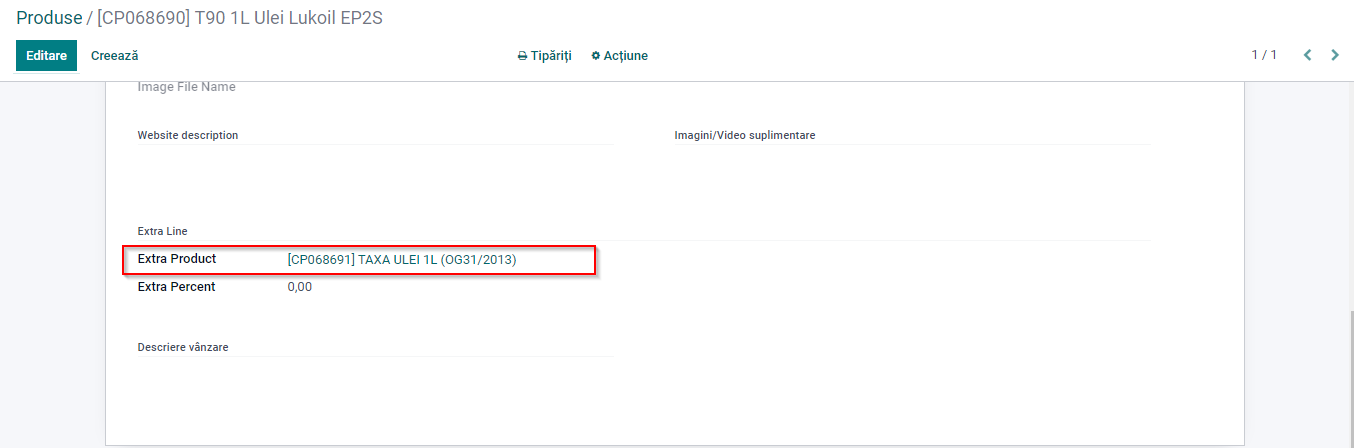Image resolution: width=1354 pixels, height=448 pixels.
Task: Click the T90 1L Ulei Lukoil breadcrumb title
Action: [x=240, y=18]
